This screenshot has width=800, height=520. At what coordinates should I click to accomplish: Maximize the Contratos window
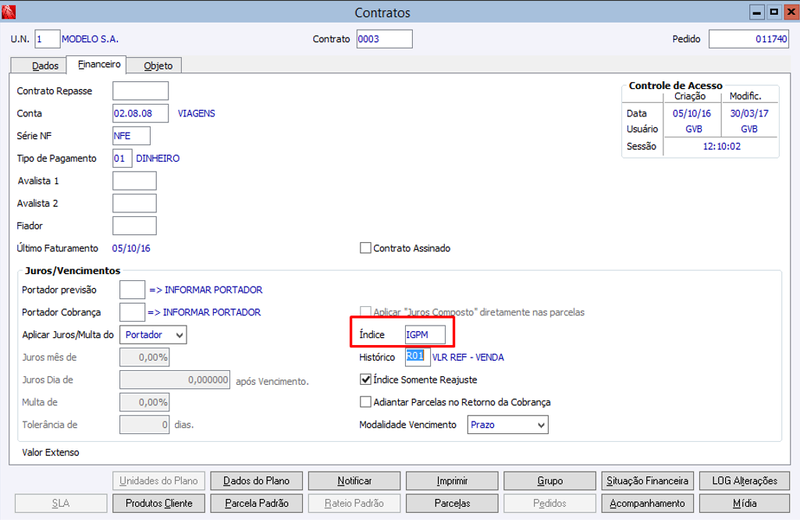point(774,12)
